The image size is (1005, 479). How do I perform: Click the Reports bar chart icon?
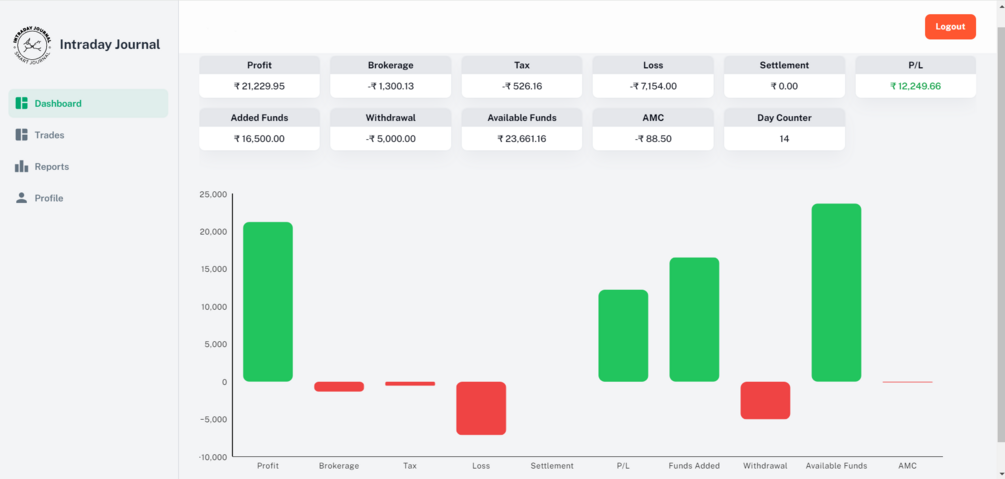(x=21, y=166)
